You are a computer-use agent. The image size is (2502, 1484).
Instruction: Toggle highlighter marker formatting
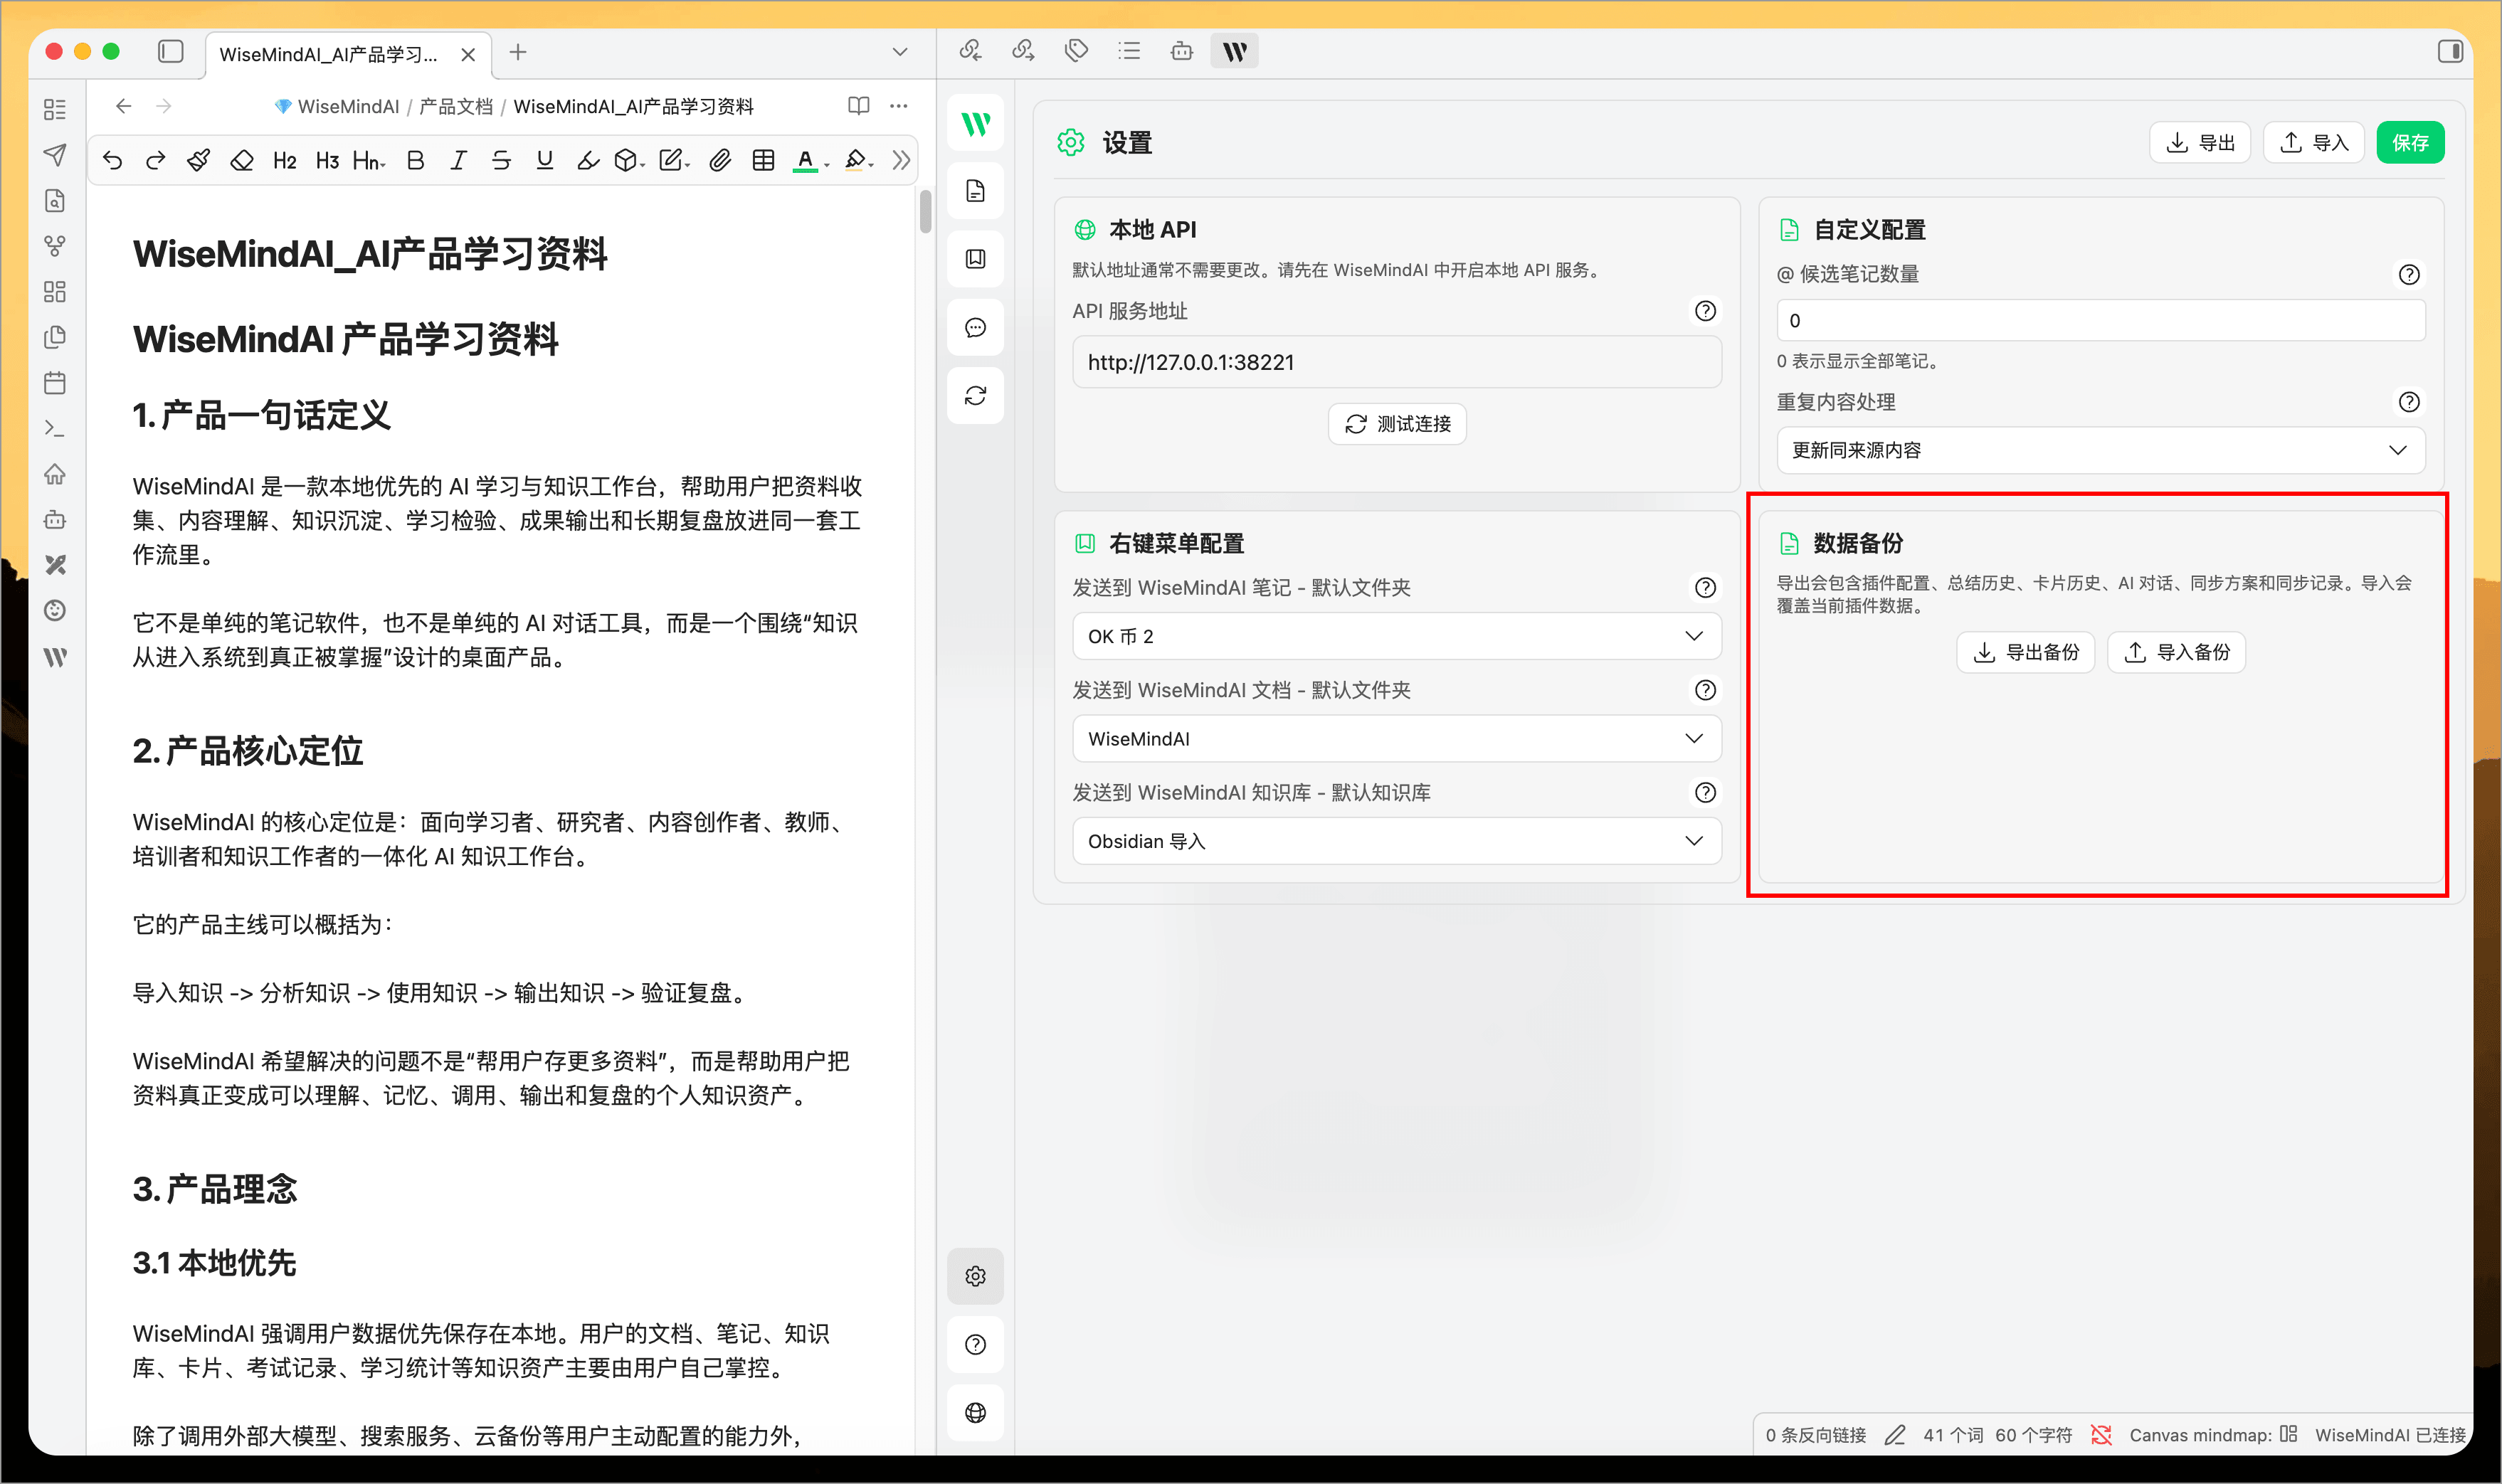point(588,160)
